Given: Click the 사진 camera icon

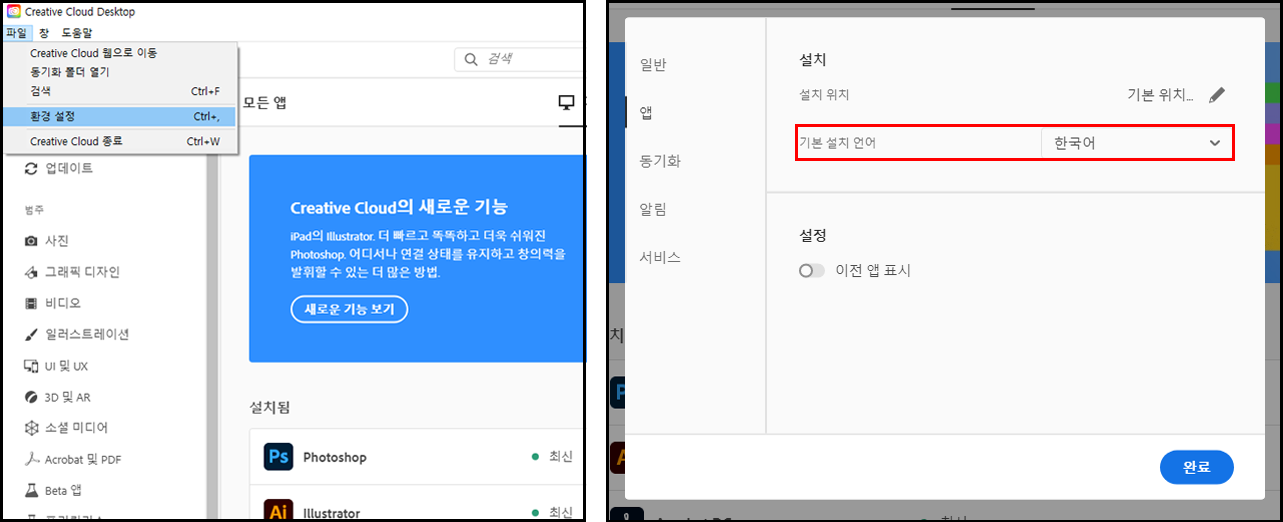Looking at the screenshot, I should [x=31, y=241].
